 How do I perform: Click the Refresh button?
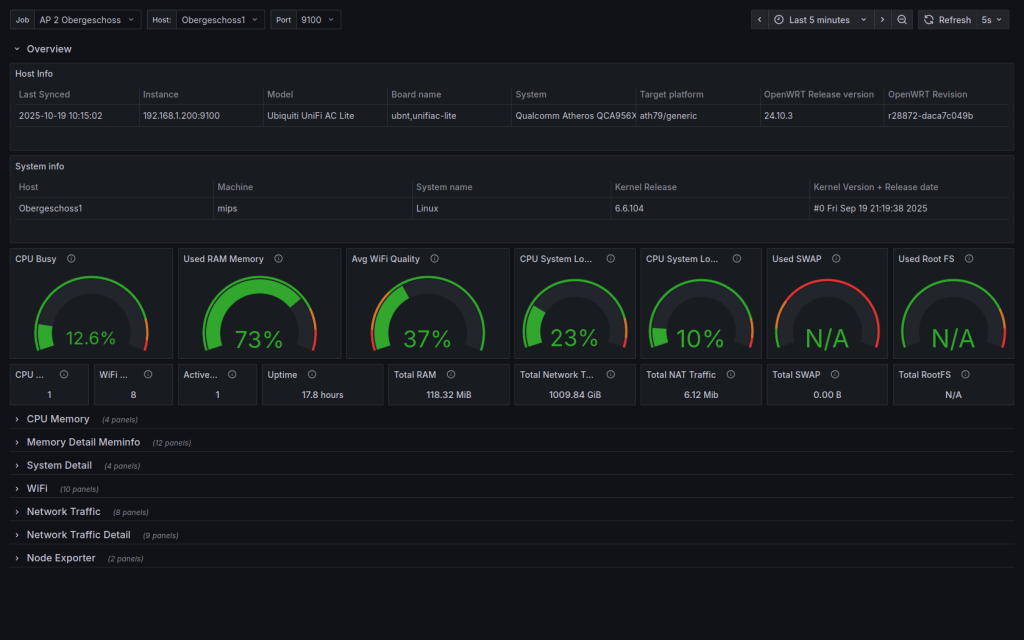(x=946, y=20)
